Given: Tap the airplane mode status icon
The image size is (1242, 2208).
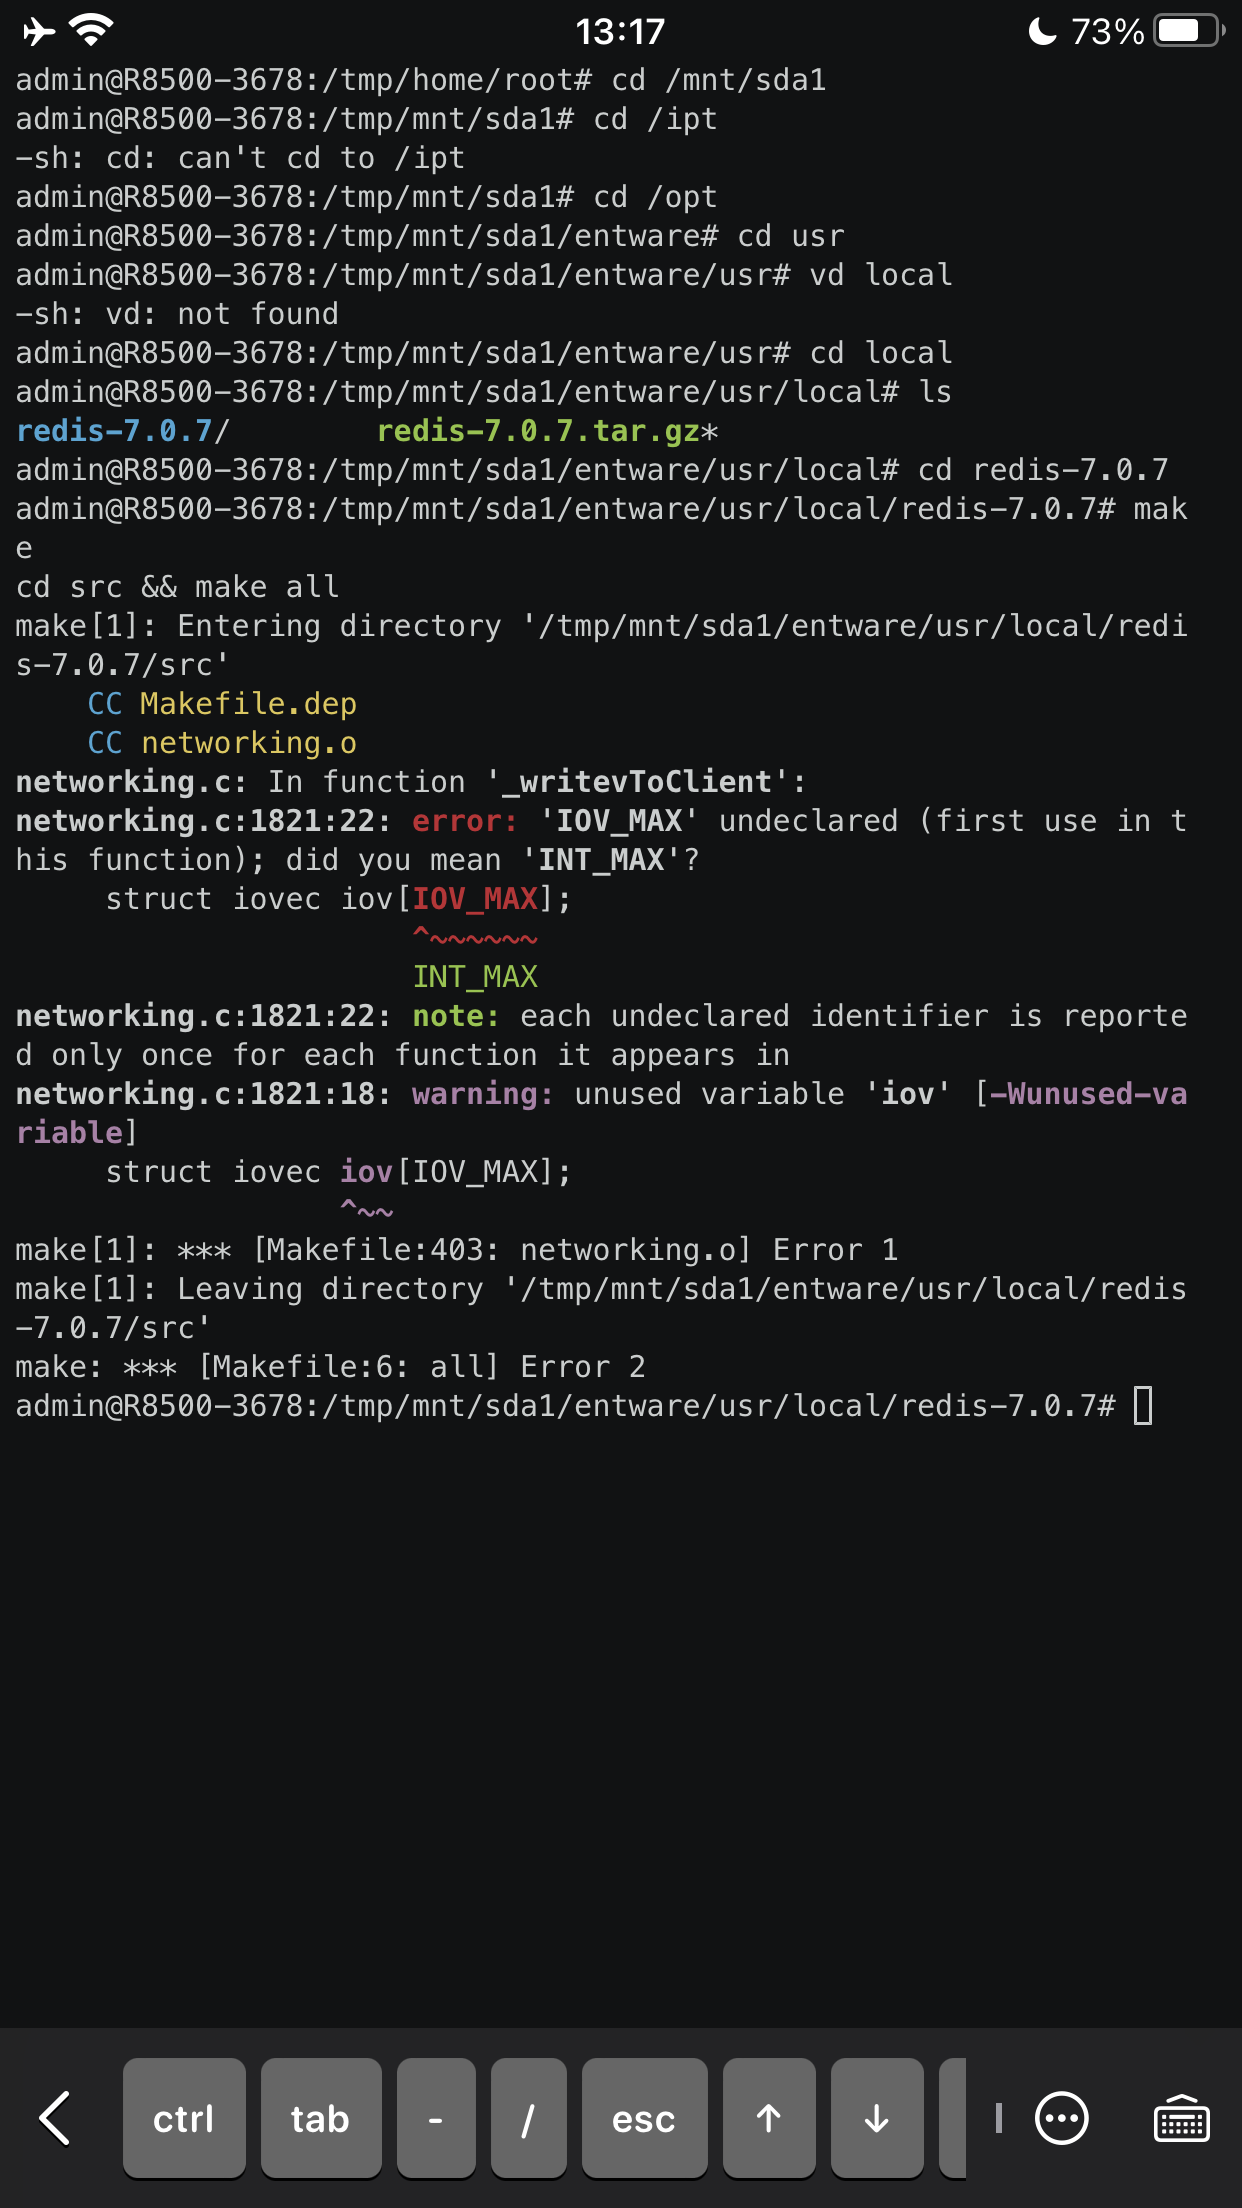Looking at the screenshot, I should (38, 32).
